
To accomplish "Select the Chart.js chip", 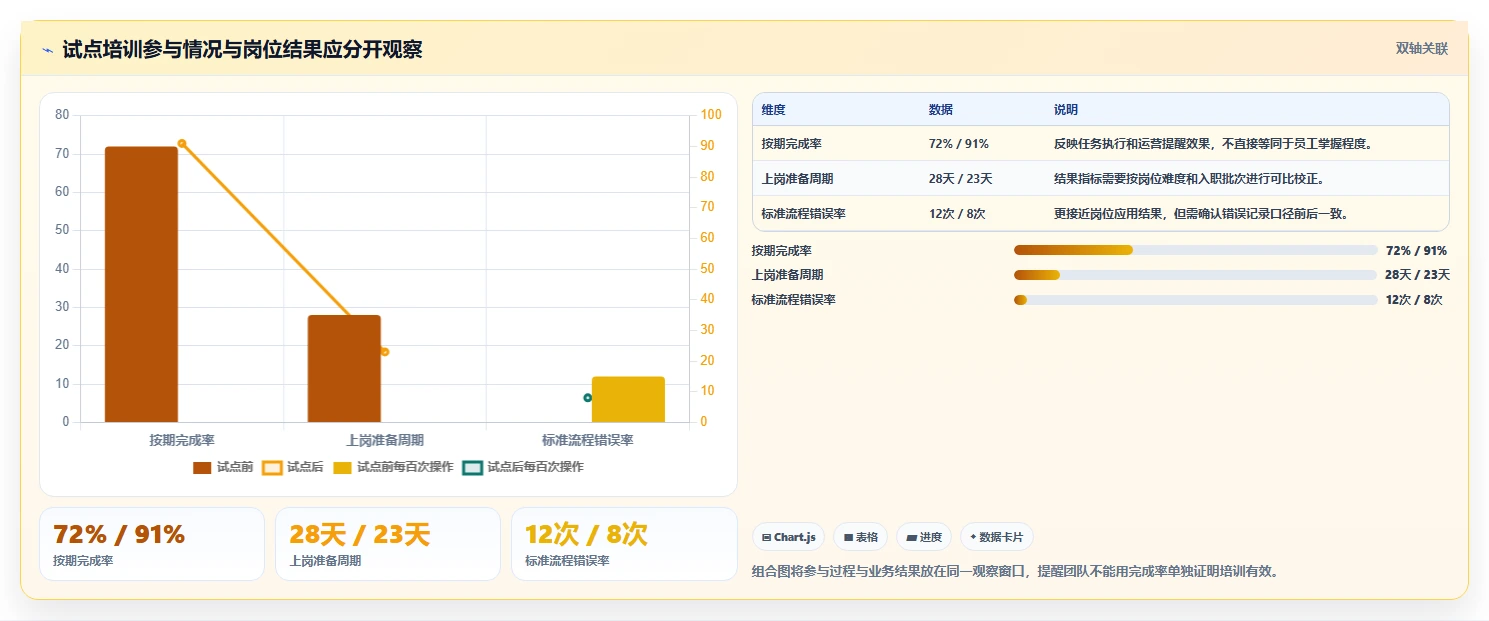I will coord(789,537).
